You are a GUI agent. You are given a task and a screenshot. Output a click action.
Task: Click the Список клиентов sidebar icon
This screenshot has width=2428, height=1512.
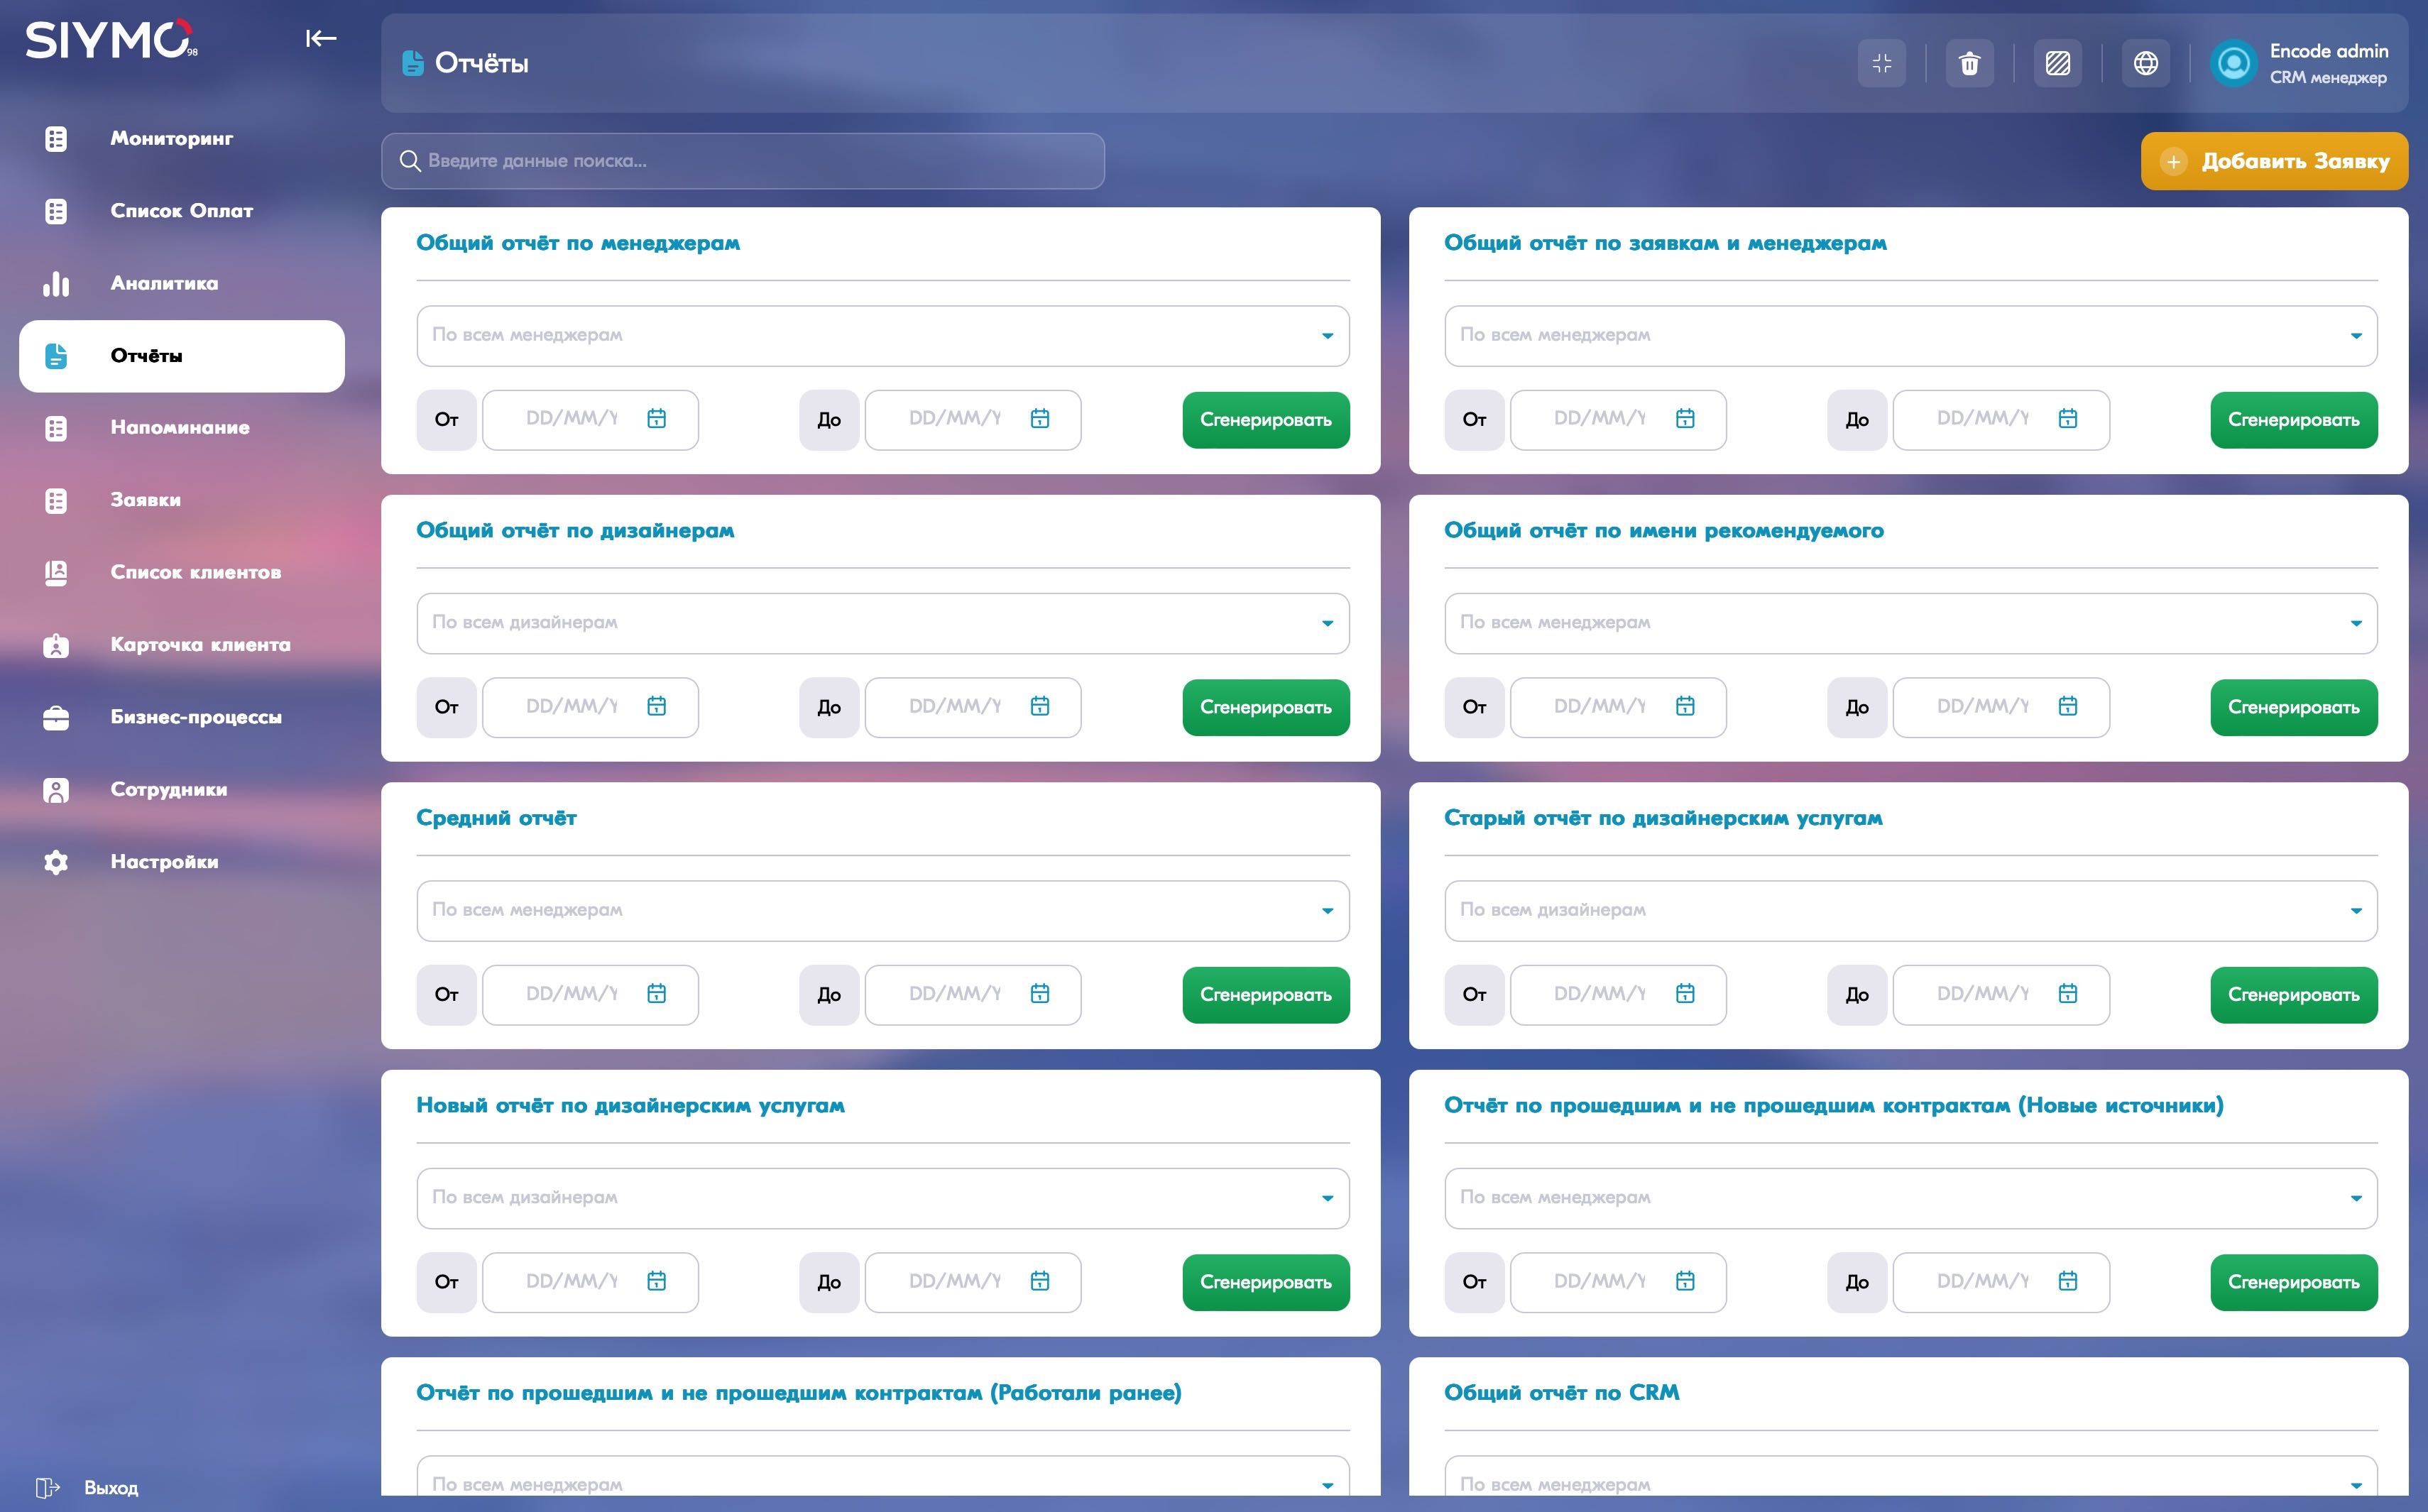coord(56,573)
